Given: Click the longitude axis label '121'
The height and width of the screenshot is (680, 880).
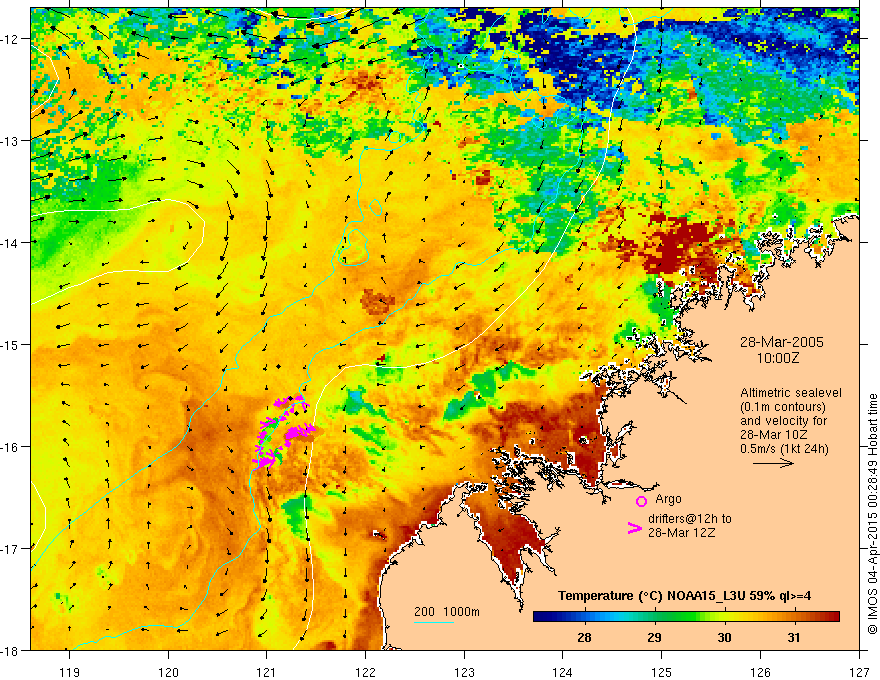Looking at the screenshot, I should [267, 672].
